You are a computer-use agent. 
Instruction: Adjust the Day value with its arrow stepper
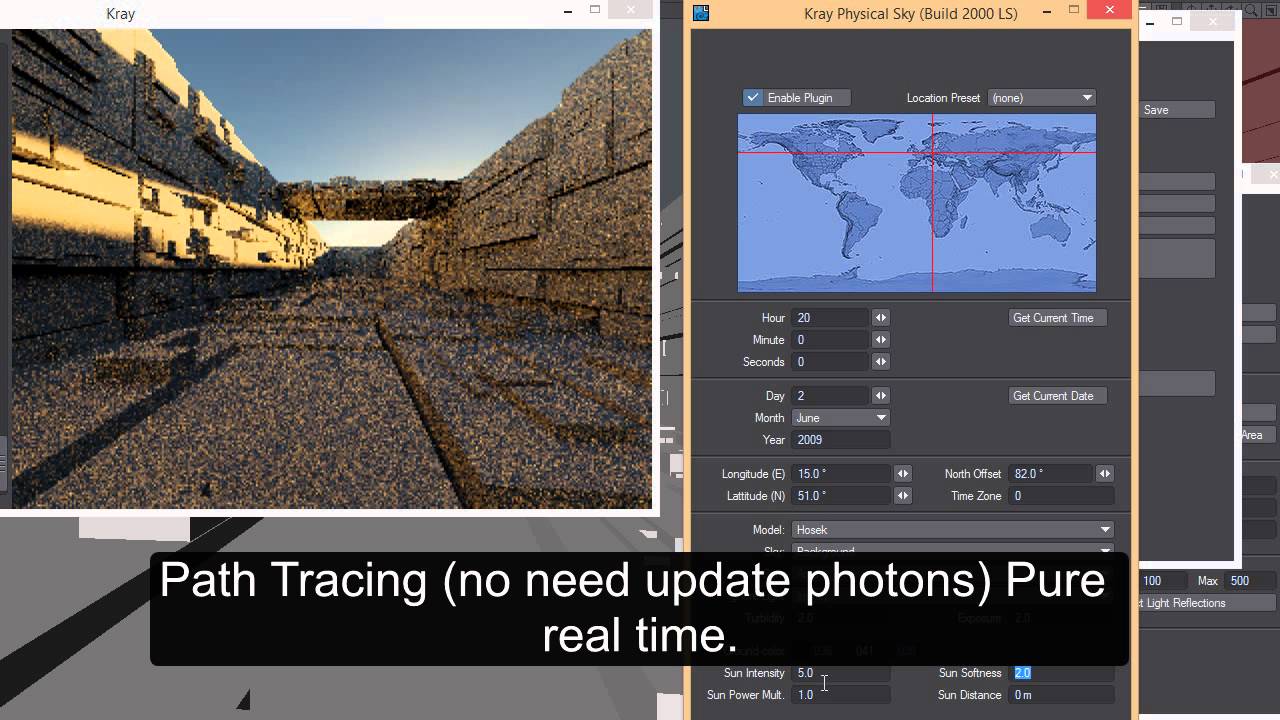pyautogui.click(x=881, y=396)
